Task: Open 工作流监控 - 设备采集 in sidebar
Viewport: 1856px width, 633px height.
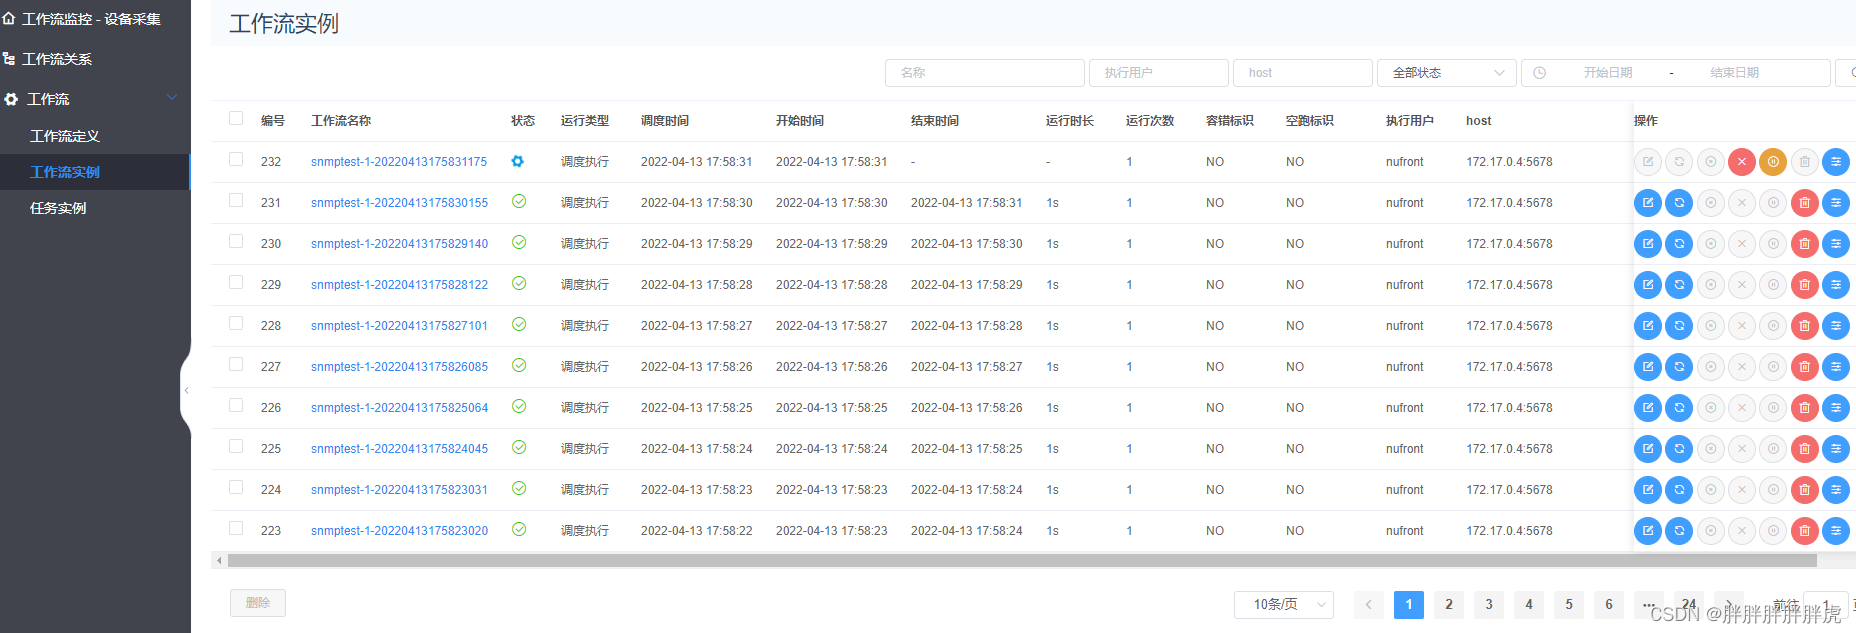Action: (91, 19)
